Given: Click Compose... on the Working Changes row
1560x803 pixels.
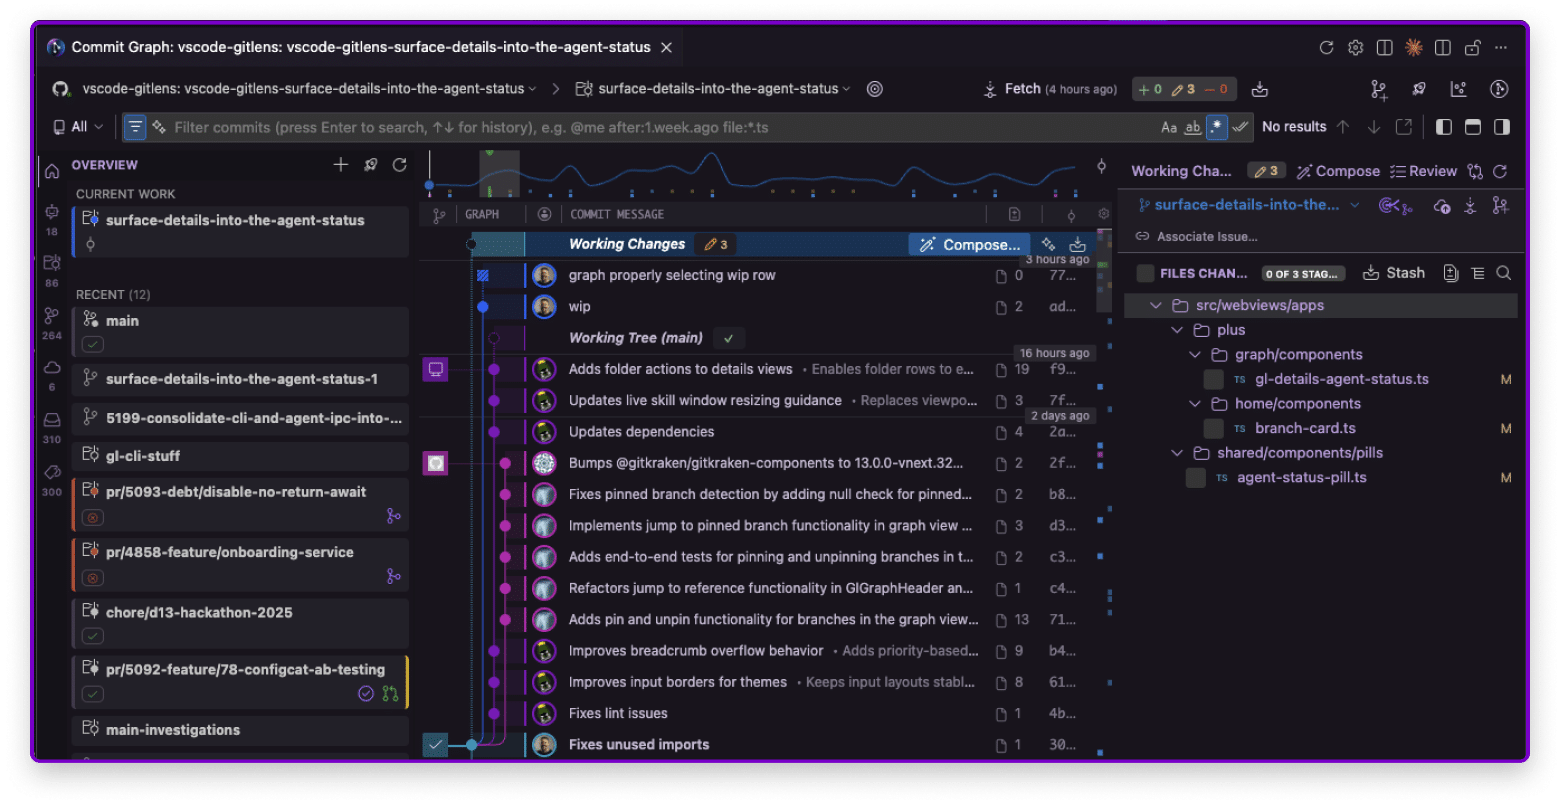Looking at the screenshot, I should [970, 244].
